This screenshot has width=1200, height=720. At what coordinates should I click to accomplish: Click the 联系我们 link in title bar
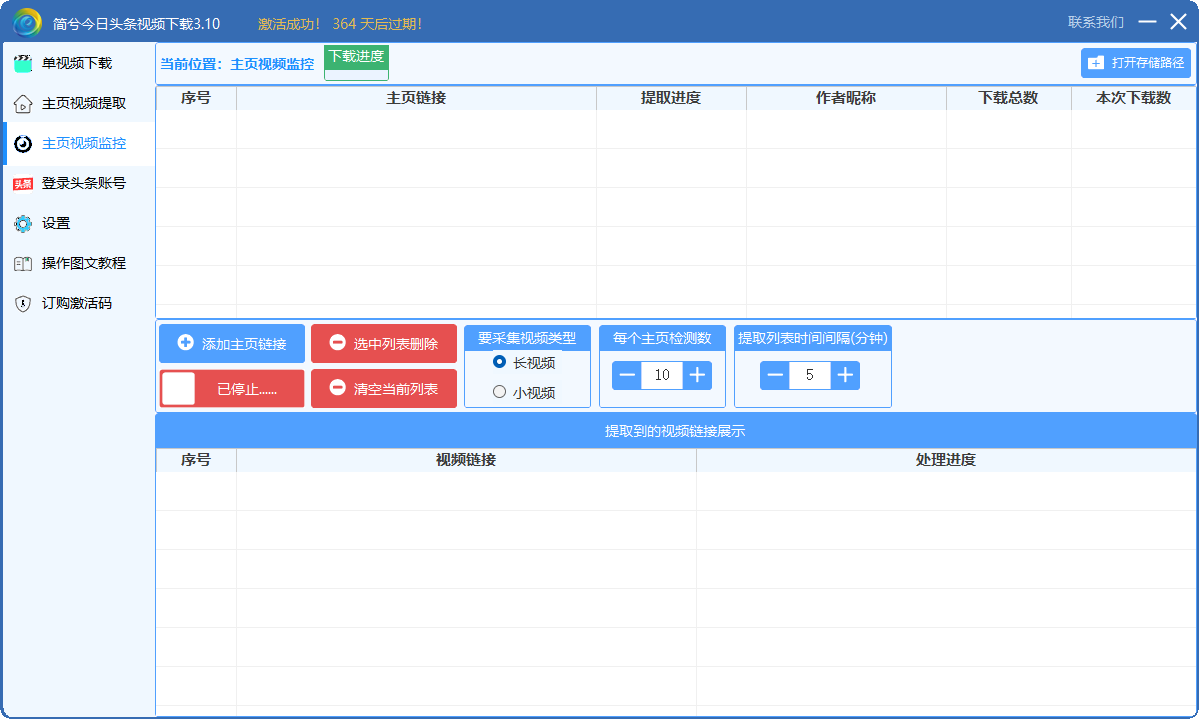[x=1095, y=22]
